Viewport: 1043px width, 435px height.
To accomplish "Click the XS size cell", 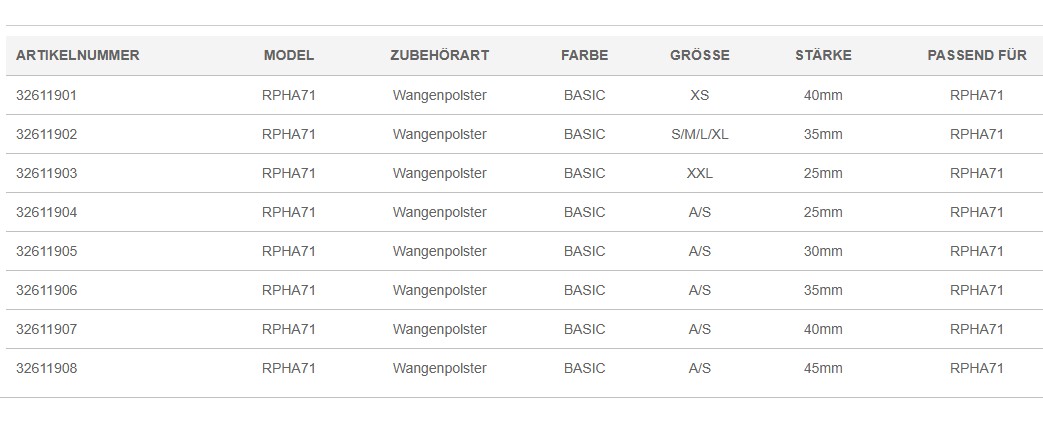I will [700, 95].
